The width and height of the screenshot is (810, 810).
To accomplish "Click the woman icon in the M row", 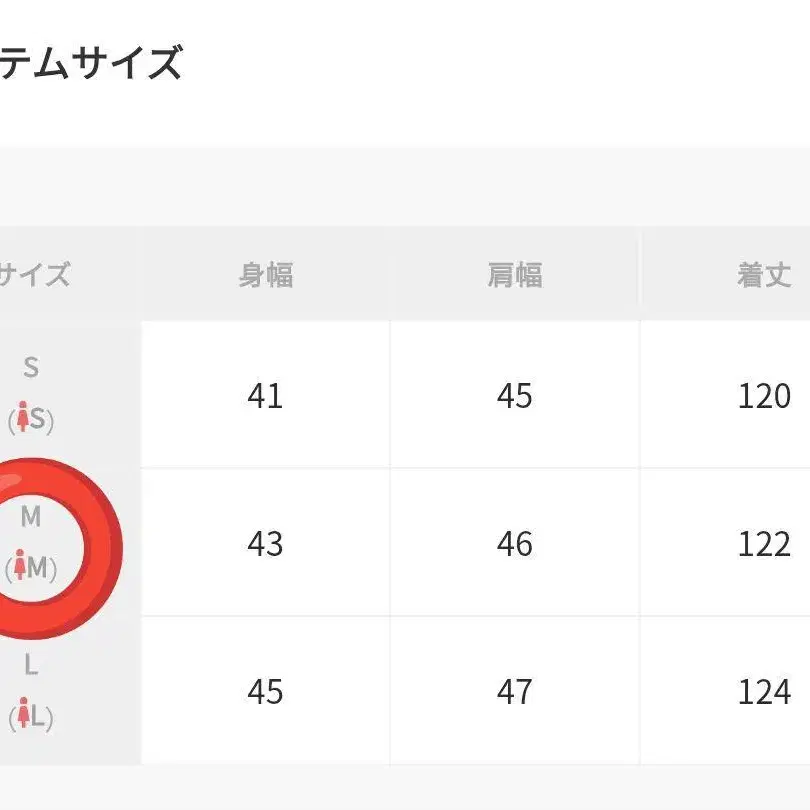I will 21,568.
